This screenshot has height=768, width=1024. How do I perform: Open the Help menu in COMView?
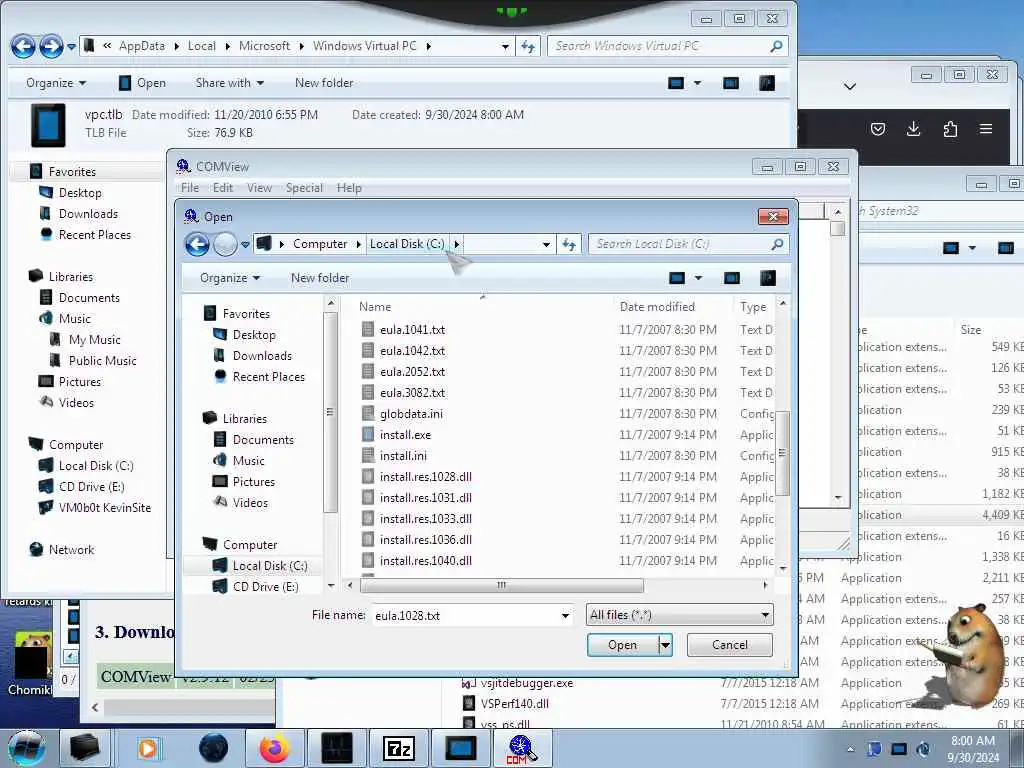point(349,188)
